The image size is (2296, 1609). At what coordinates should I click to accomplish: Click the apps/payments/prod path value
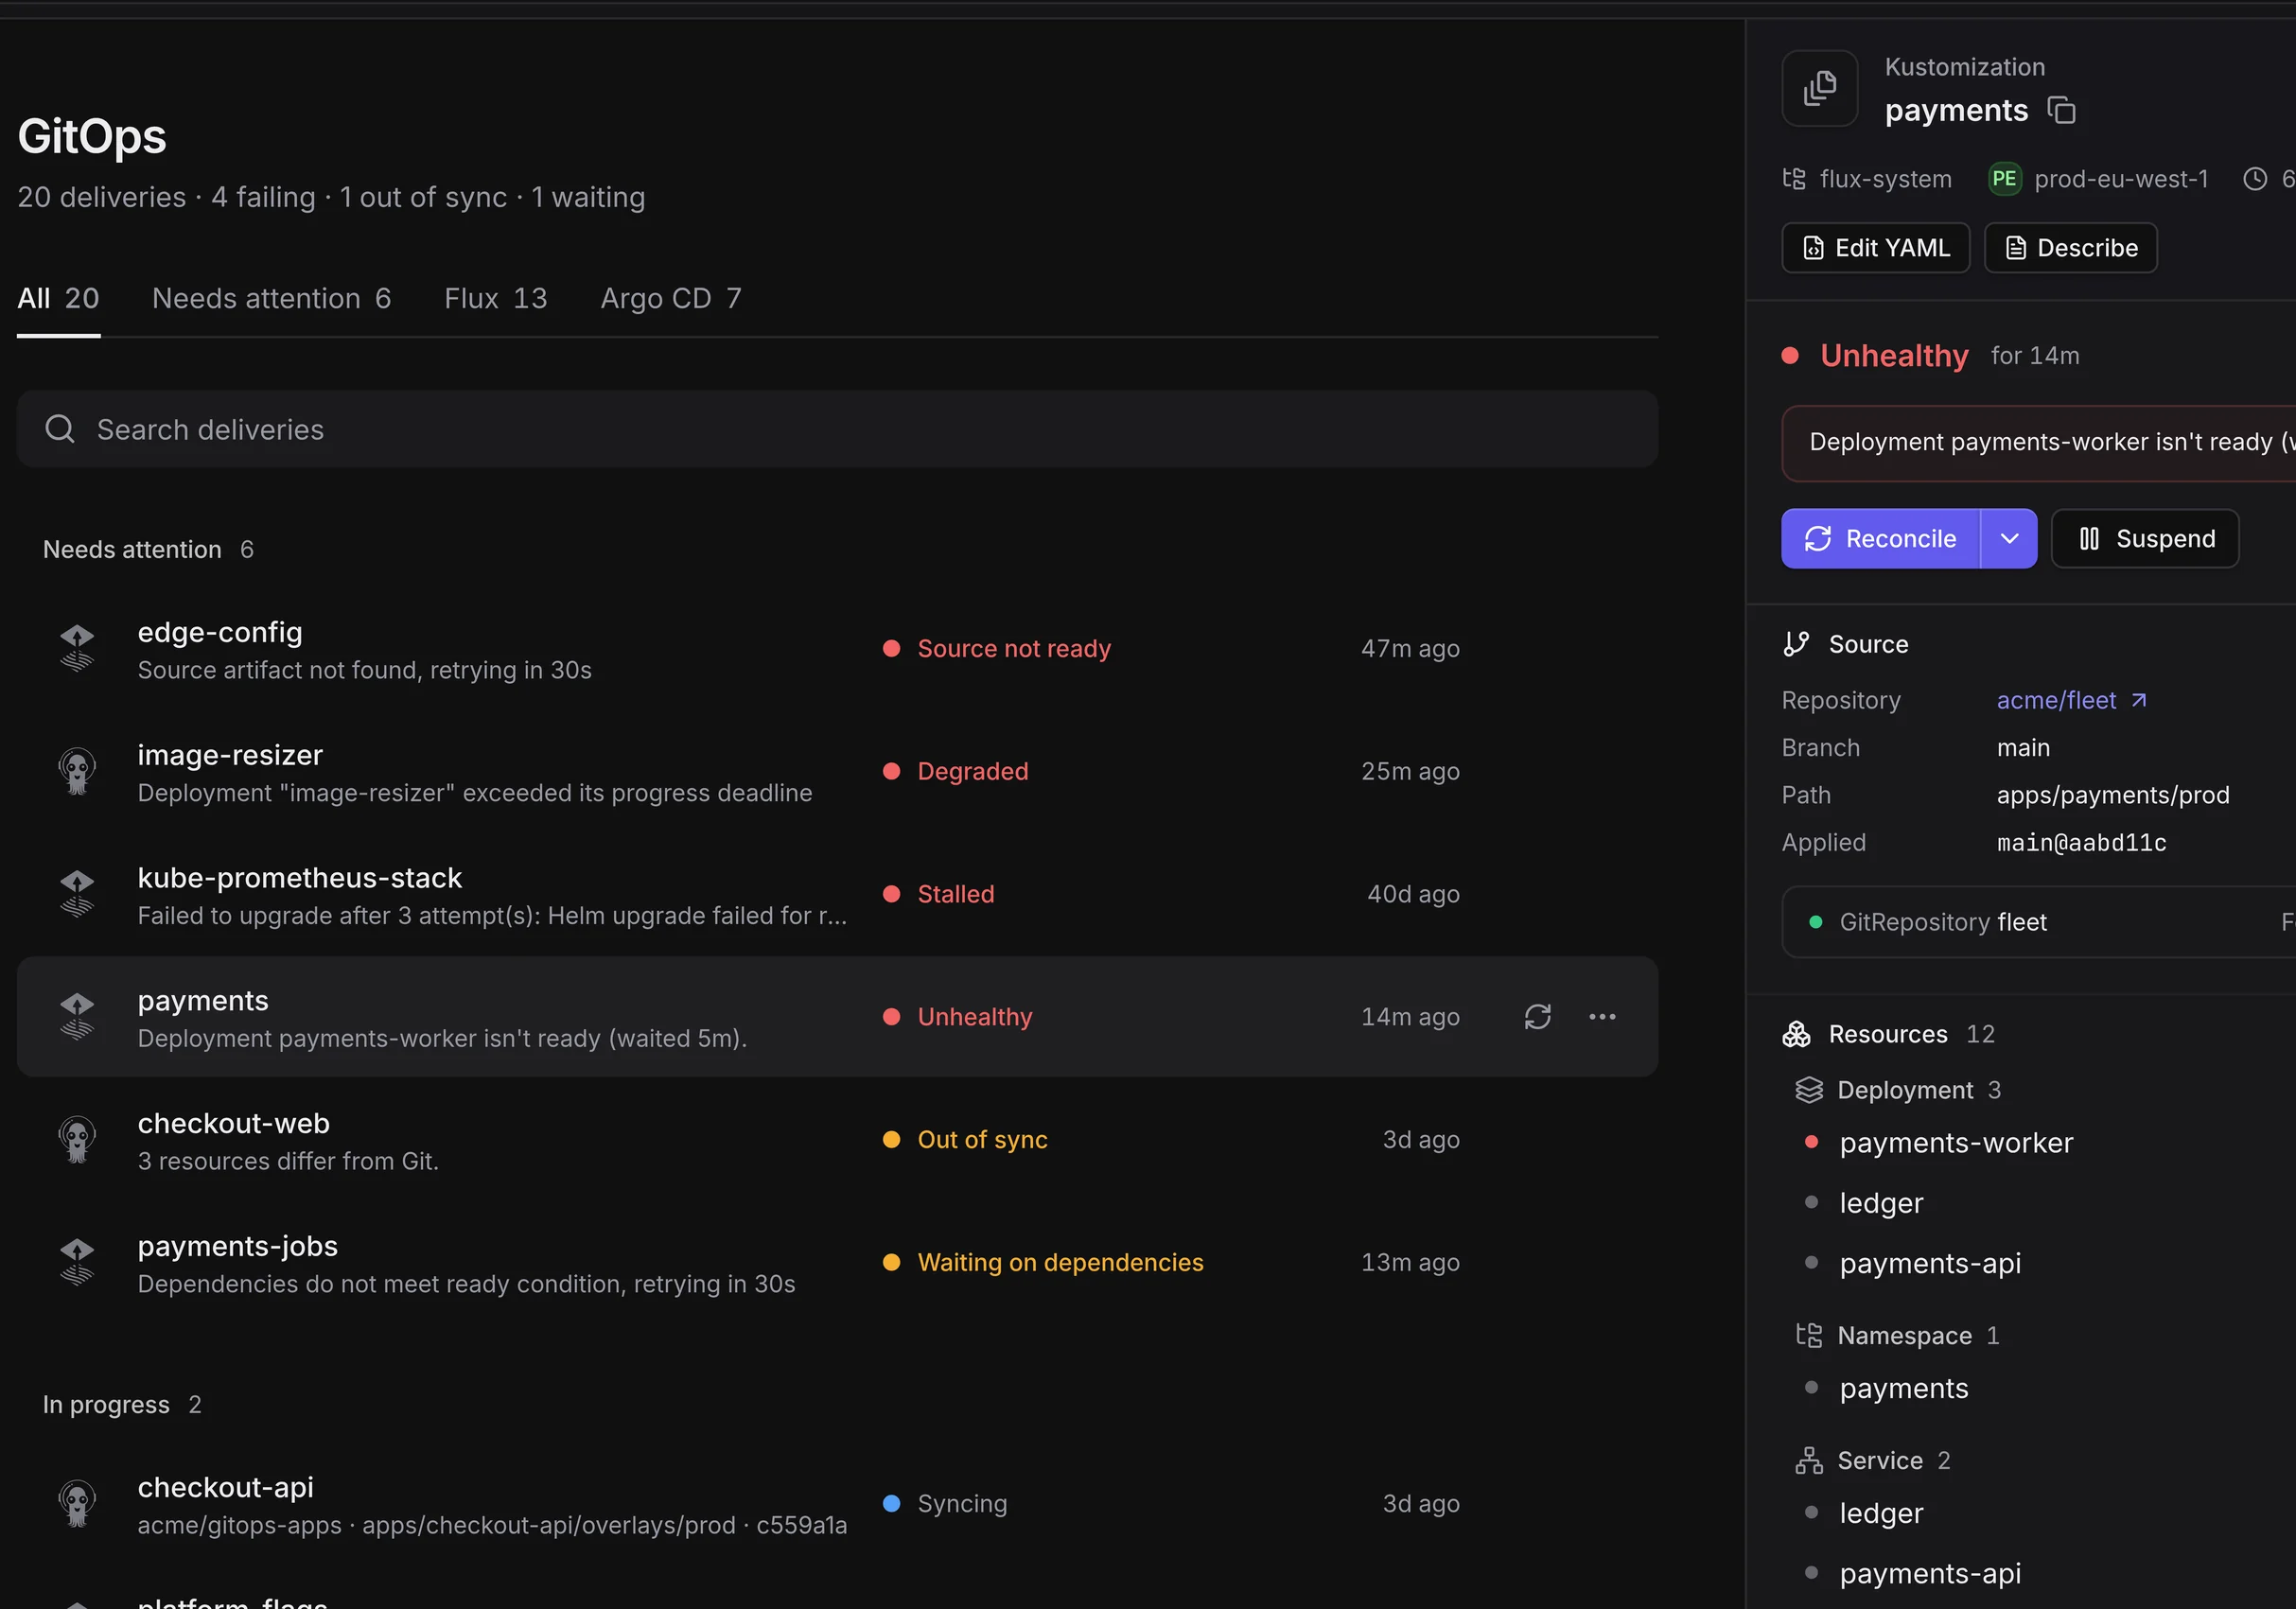[x=2113, y=795]
